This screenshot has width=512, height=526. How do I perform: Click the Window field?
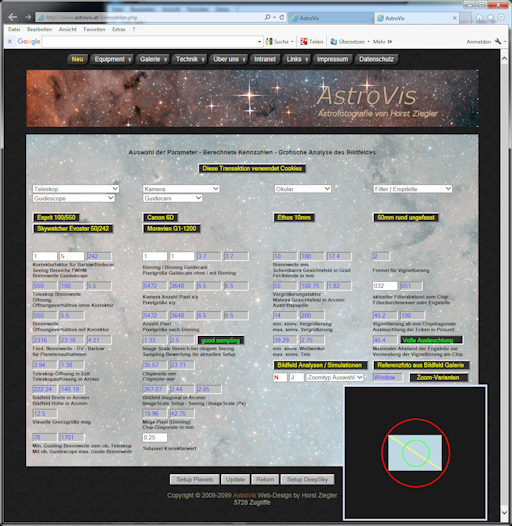click(388, 377)
